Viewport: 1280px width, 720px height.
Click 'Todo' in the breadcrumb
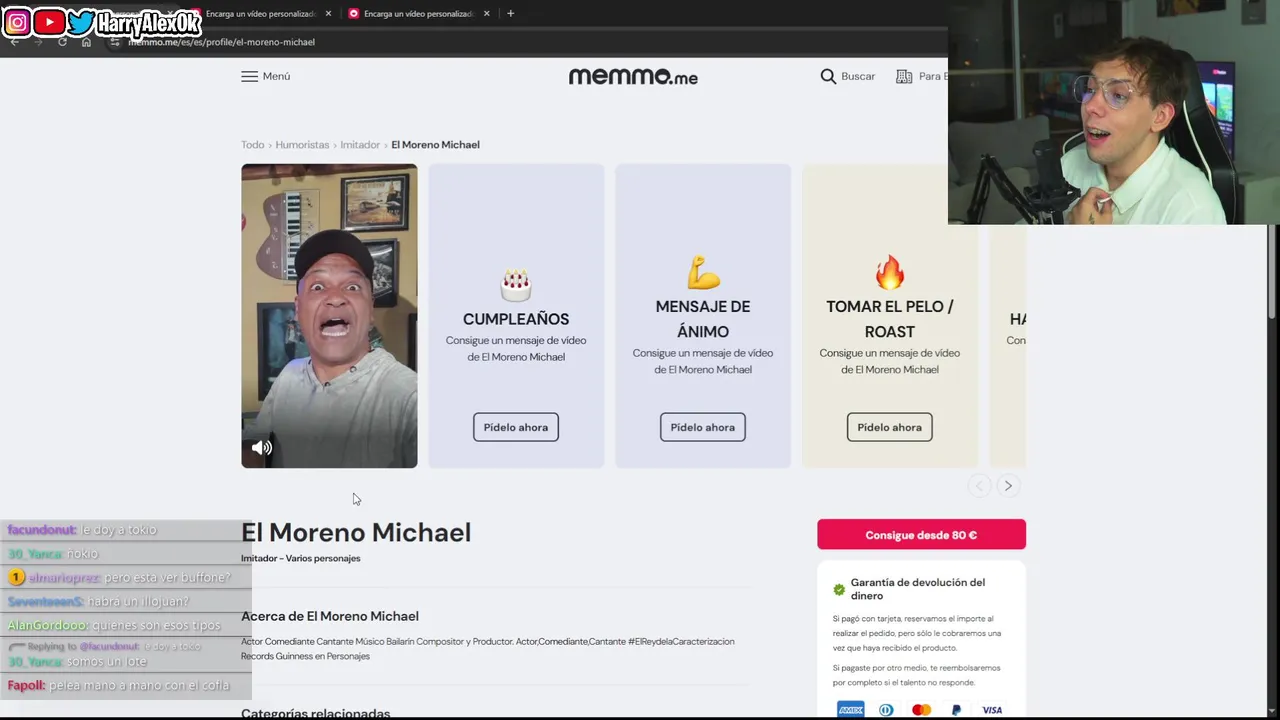[252, 145]
